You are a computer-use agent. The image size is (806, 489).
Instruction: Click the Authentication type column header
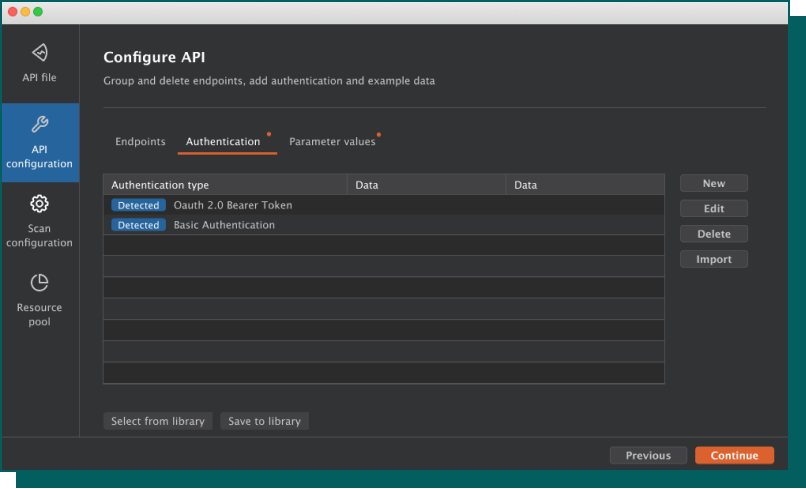pyautogui.click(x=160, y=185)
